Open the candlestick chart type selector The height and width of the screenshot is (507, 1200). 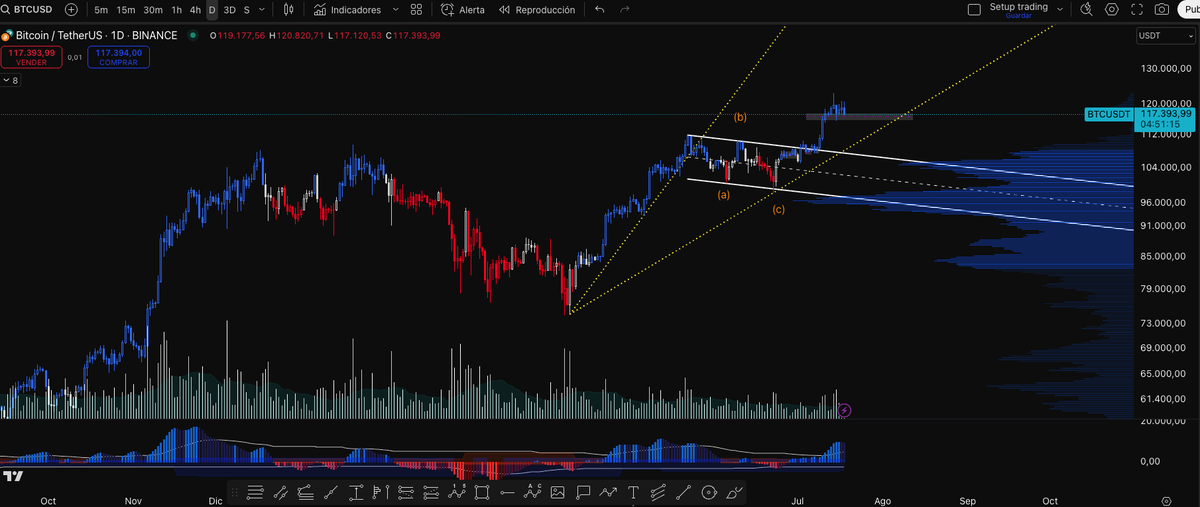(x=289, y=9)
